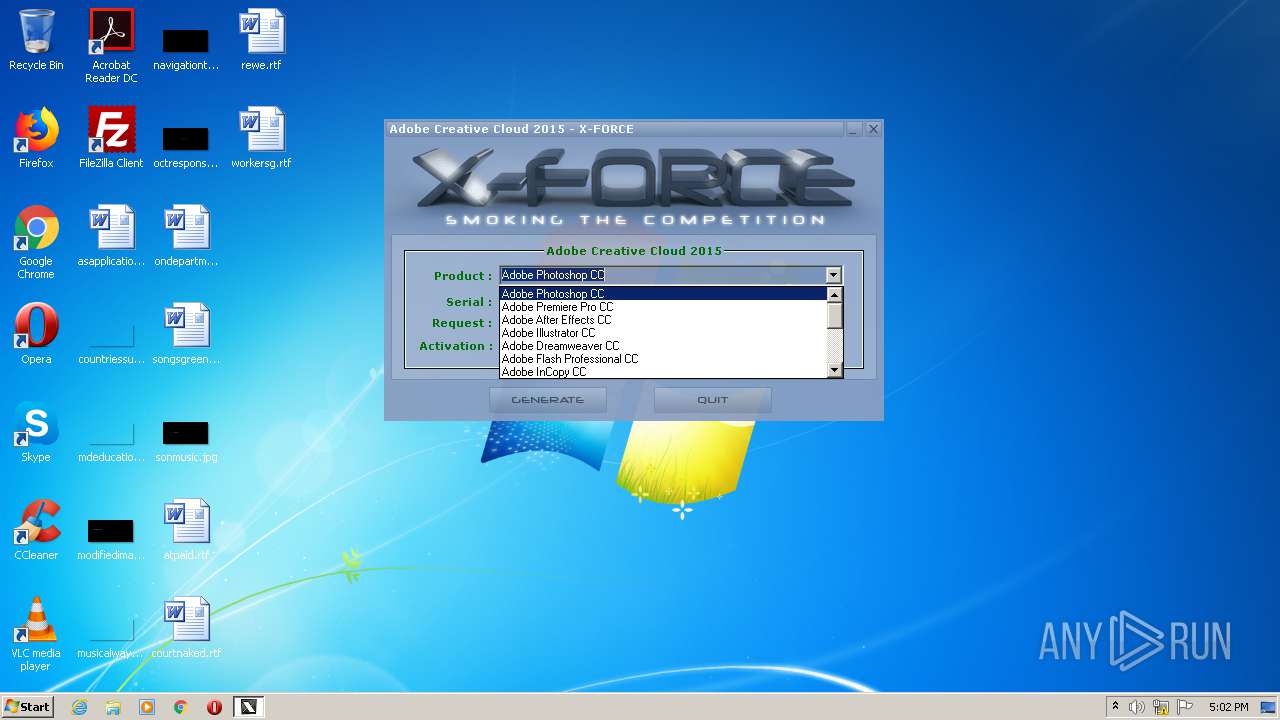
Task: Open media player taskbar icon
Action: click(x=147, y=707)
